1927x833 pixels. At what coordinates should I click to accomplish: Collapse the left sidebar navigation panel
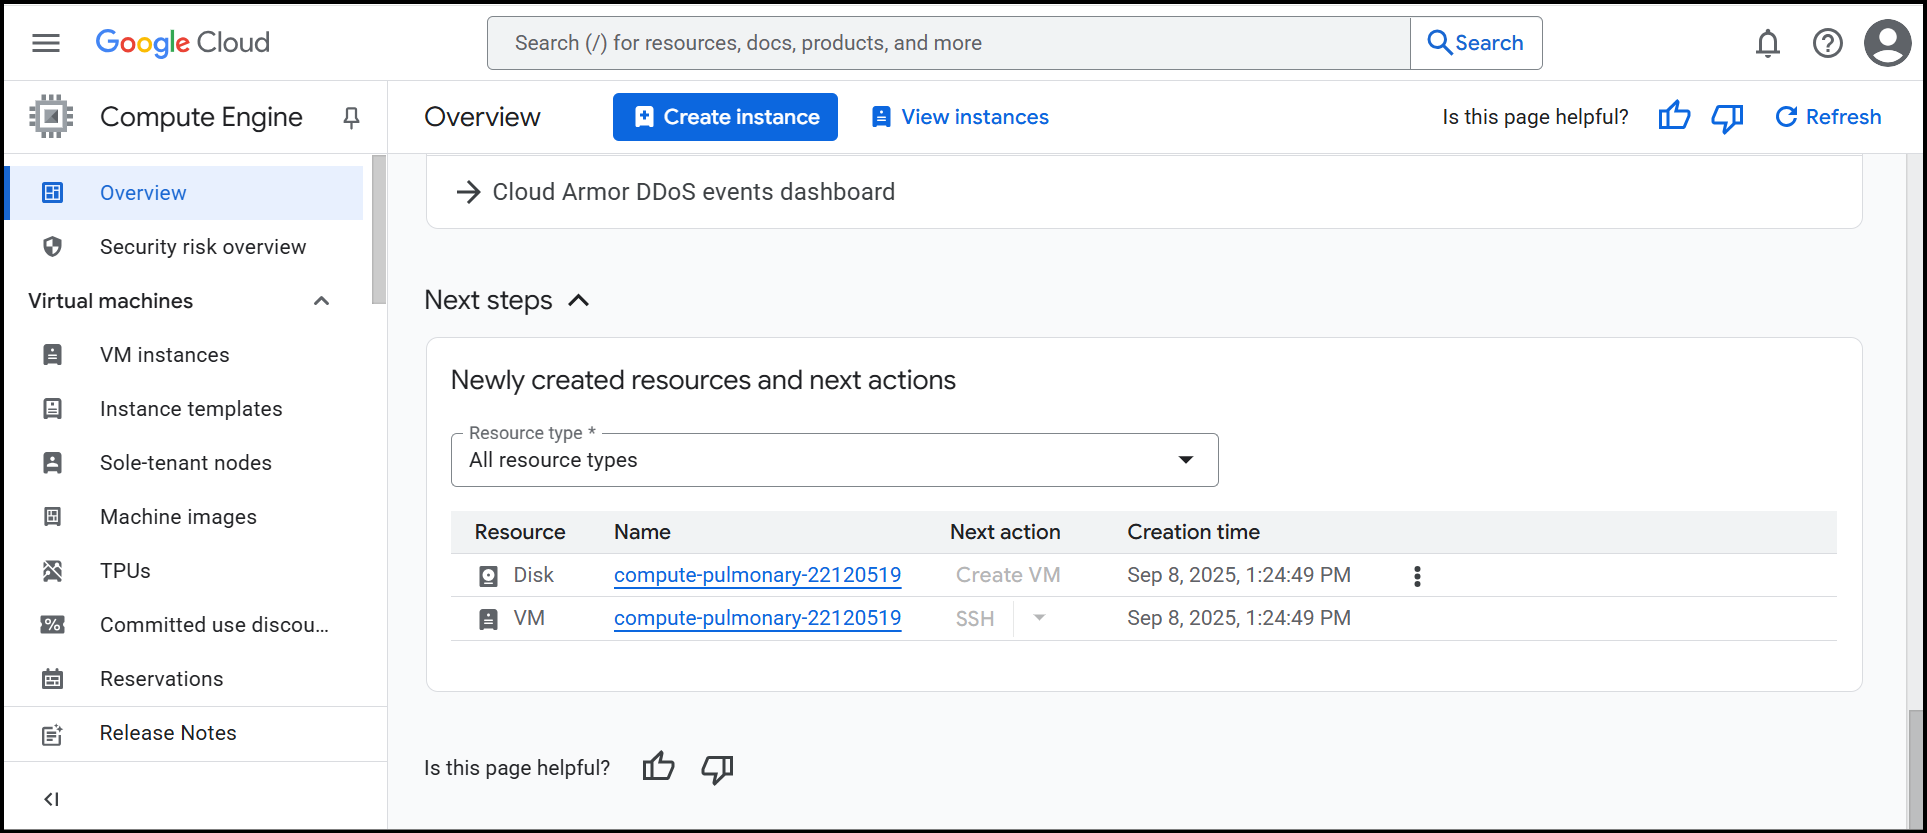coord(52,799)
